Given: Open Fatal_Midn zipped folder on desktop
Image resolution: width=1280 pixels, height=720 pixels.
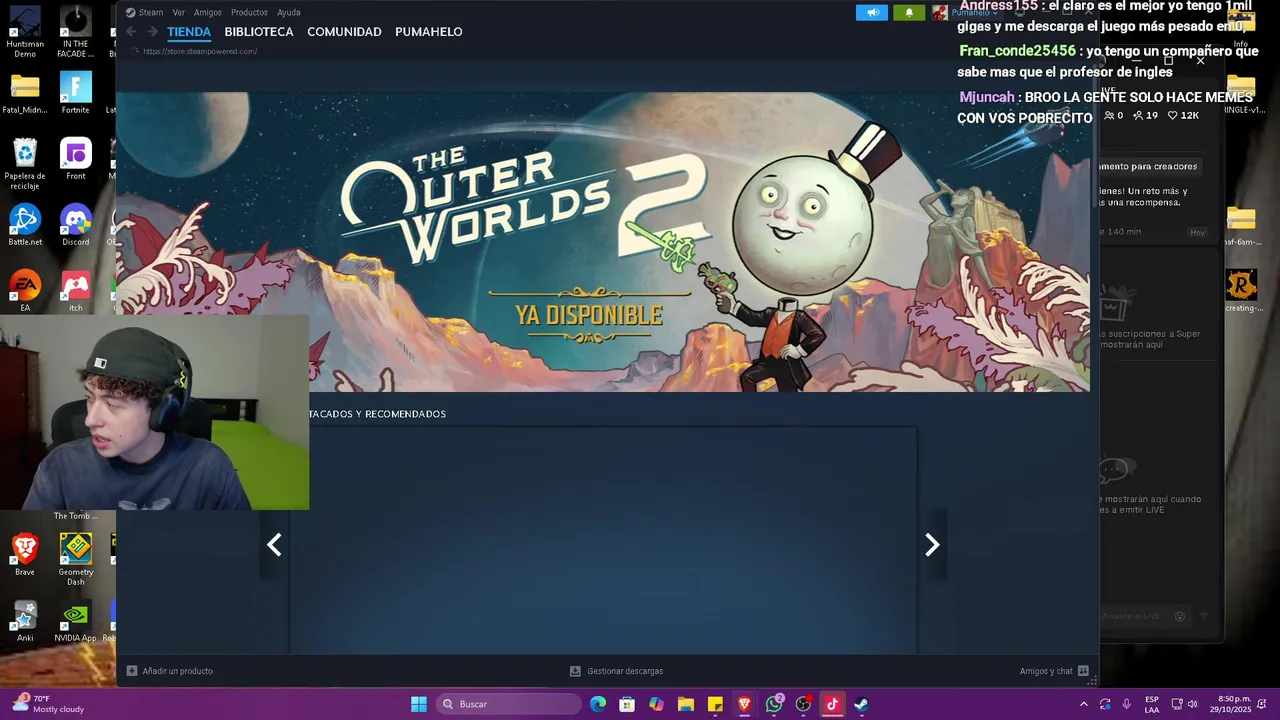Looking at the screenshot, I should (x=25, y=94).
